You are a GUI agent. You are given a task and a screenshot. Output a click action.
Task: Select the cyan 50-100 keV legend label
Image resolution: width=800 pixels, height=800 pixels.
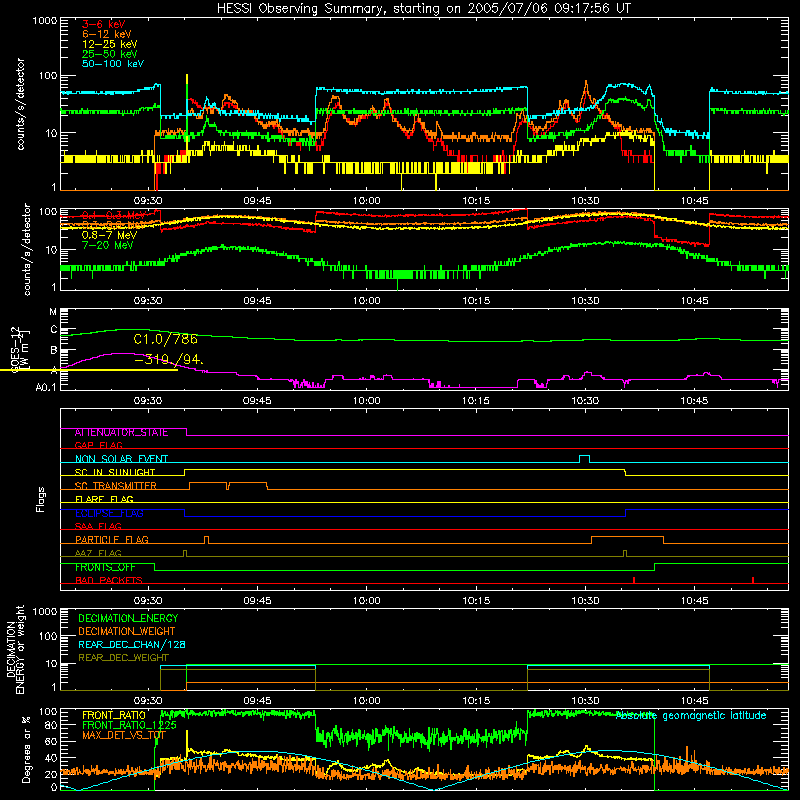coord(113,64)
